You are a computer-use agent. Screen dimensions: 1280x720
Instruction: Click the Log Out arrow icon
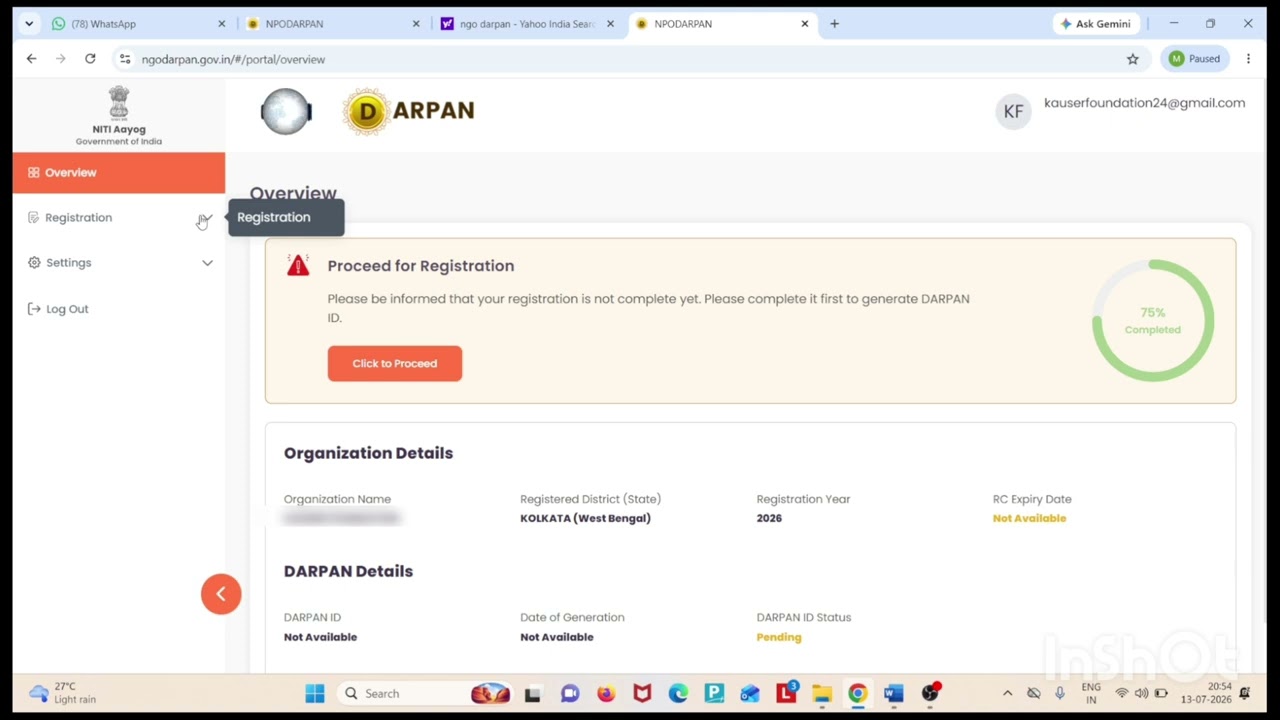34,309
